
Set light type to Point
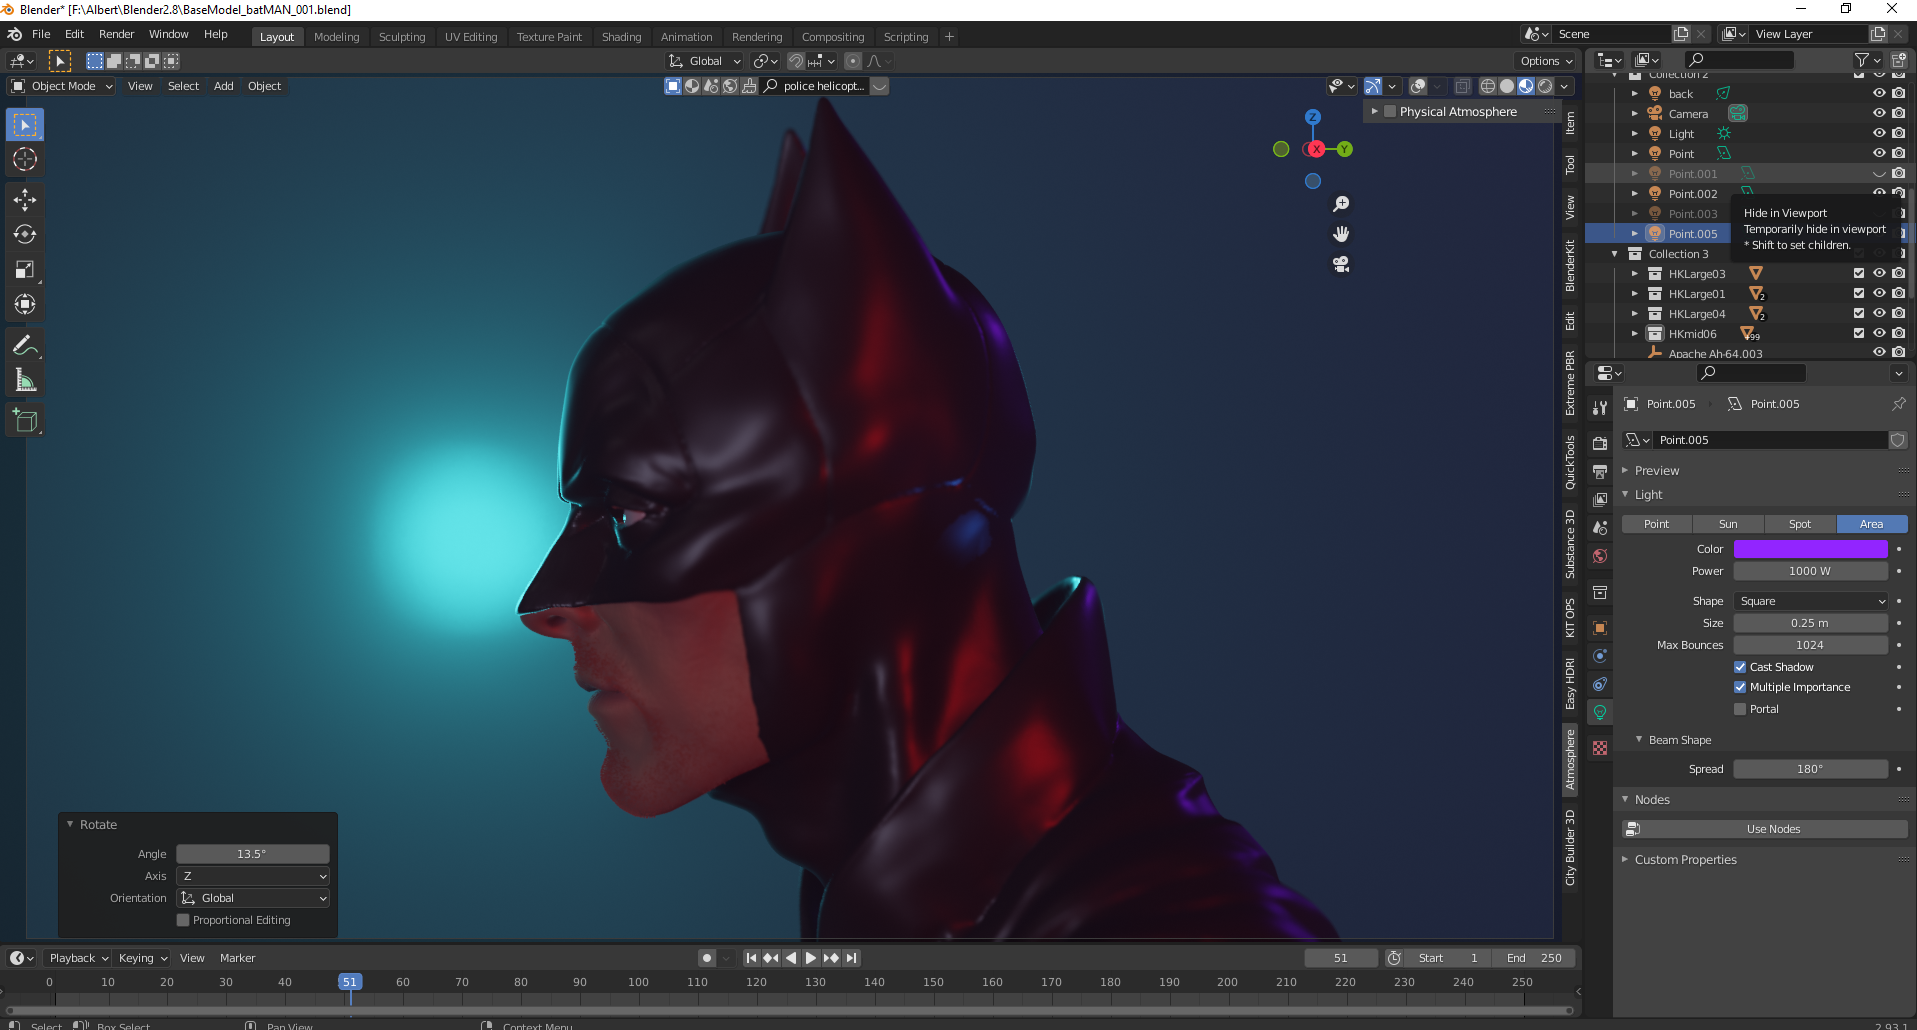[1656, 524]
